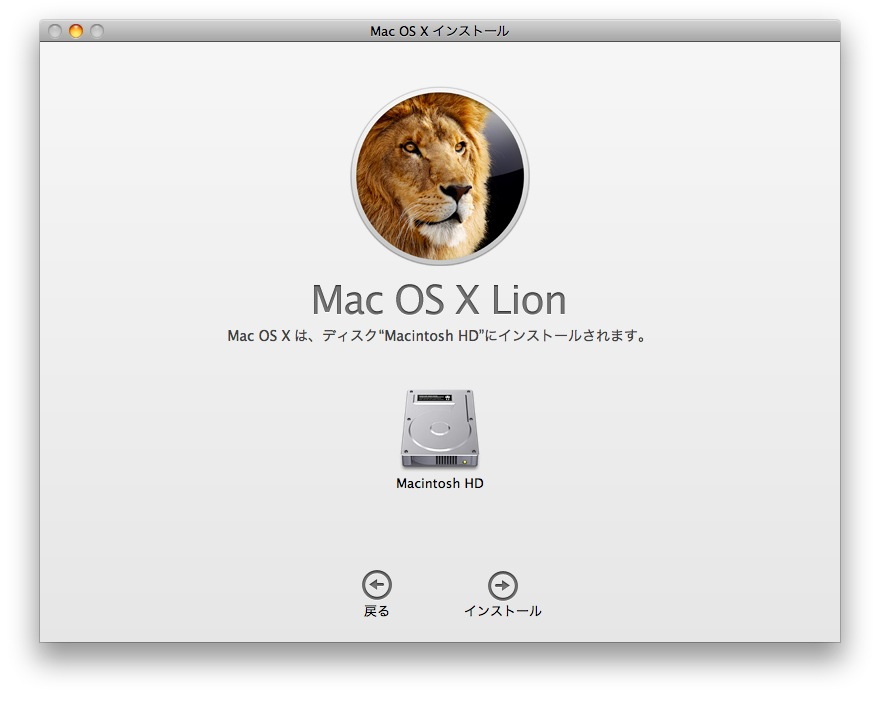The height and width of the screenshot is (702, 880).
Task: Click the circular Lion logo image
Action: (x=439, y=176)
